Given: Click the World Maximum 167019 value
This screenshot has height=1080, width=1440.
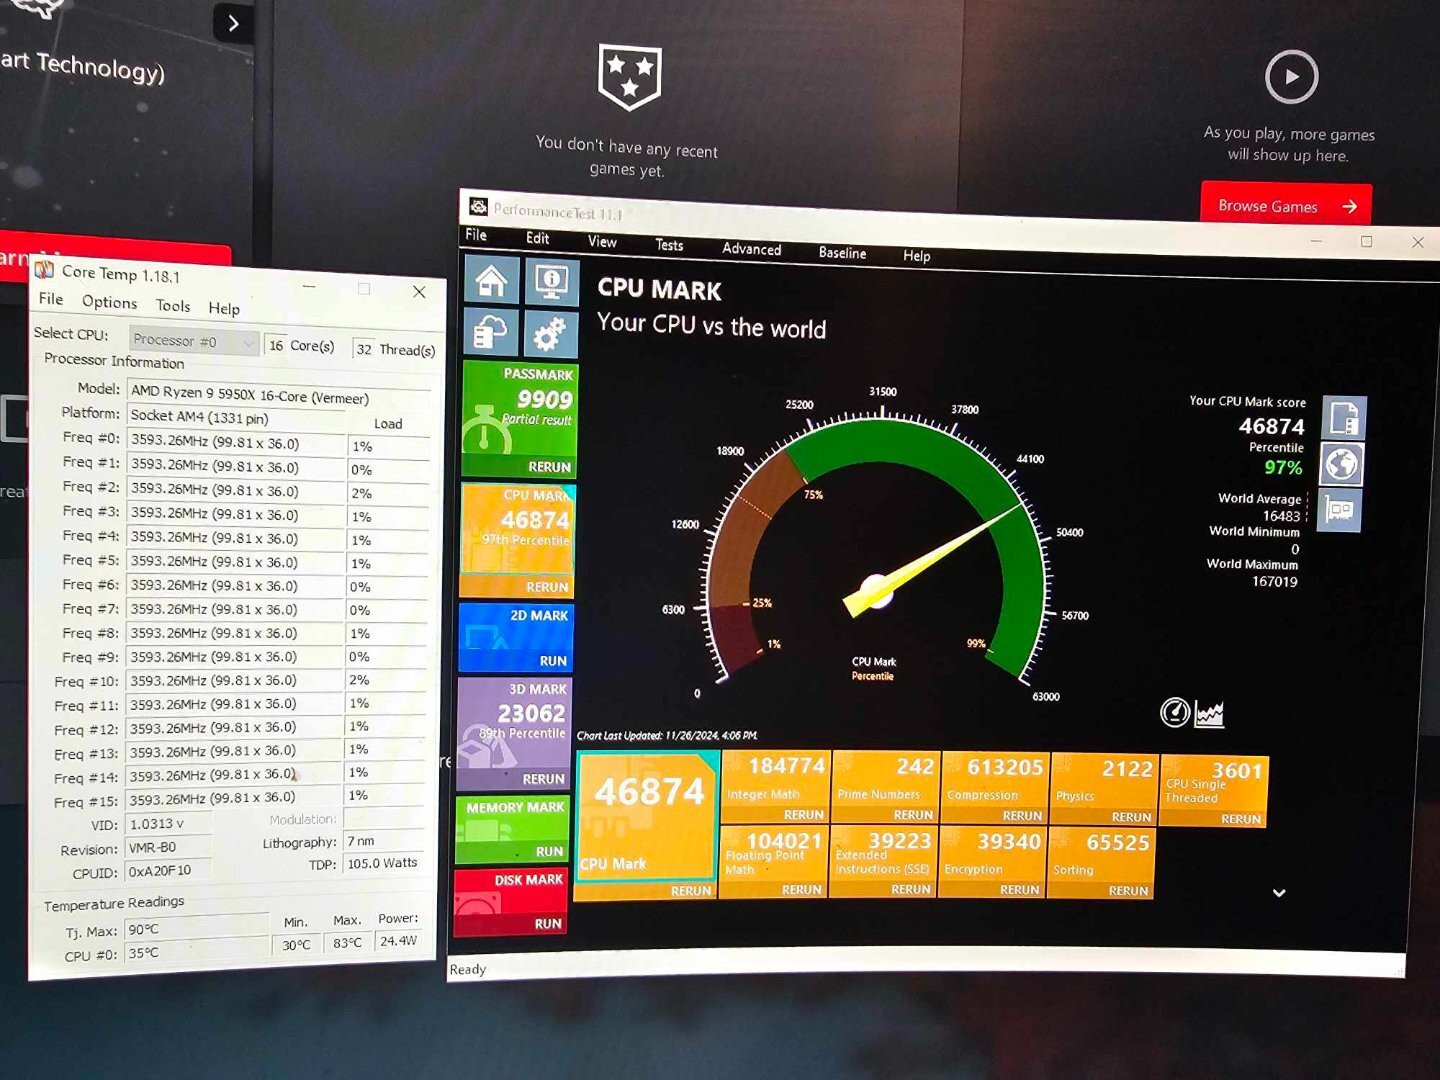Looking at the screenshot, I should point(1275,581).
